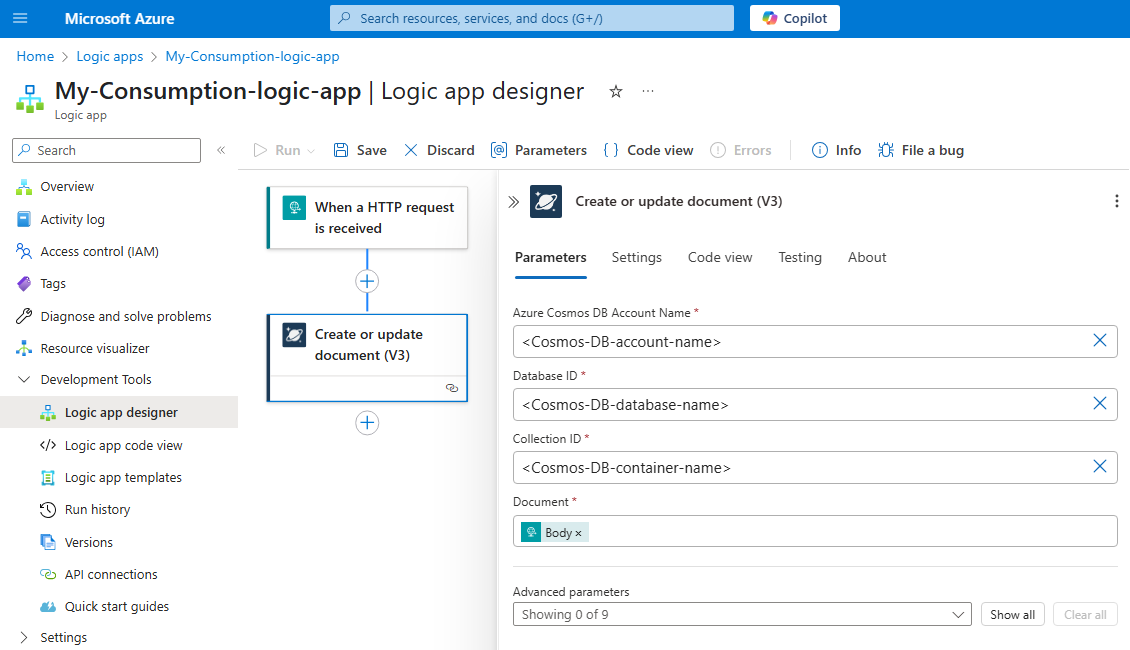Click the plus icon between trigger and action
This screenshot has width=1130, height=650.
click(x=367, y=281)
